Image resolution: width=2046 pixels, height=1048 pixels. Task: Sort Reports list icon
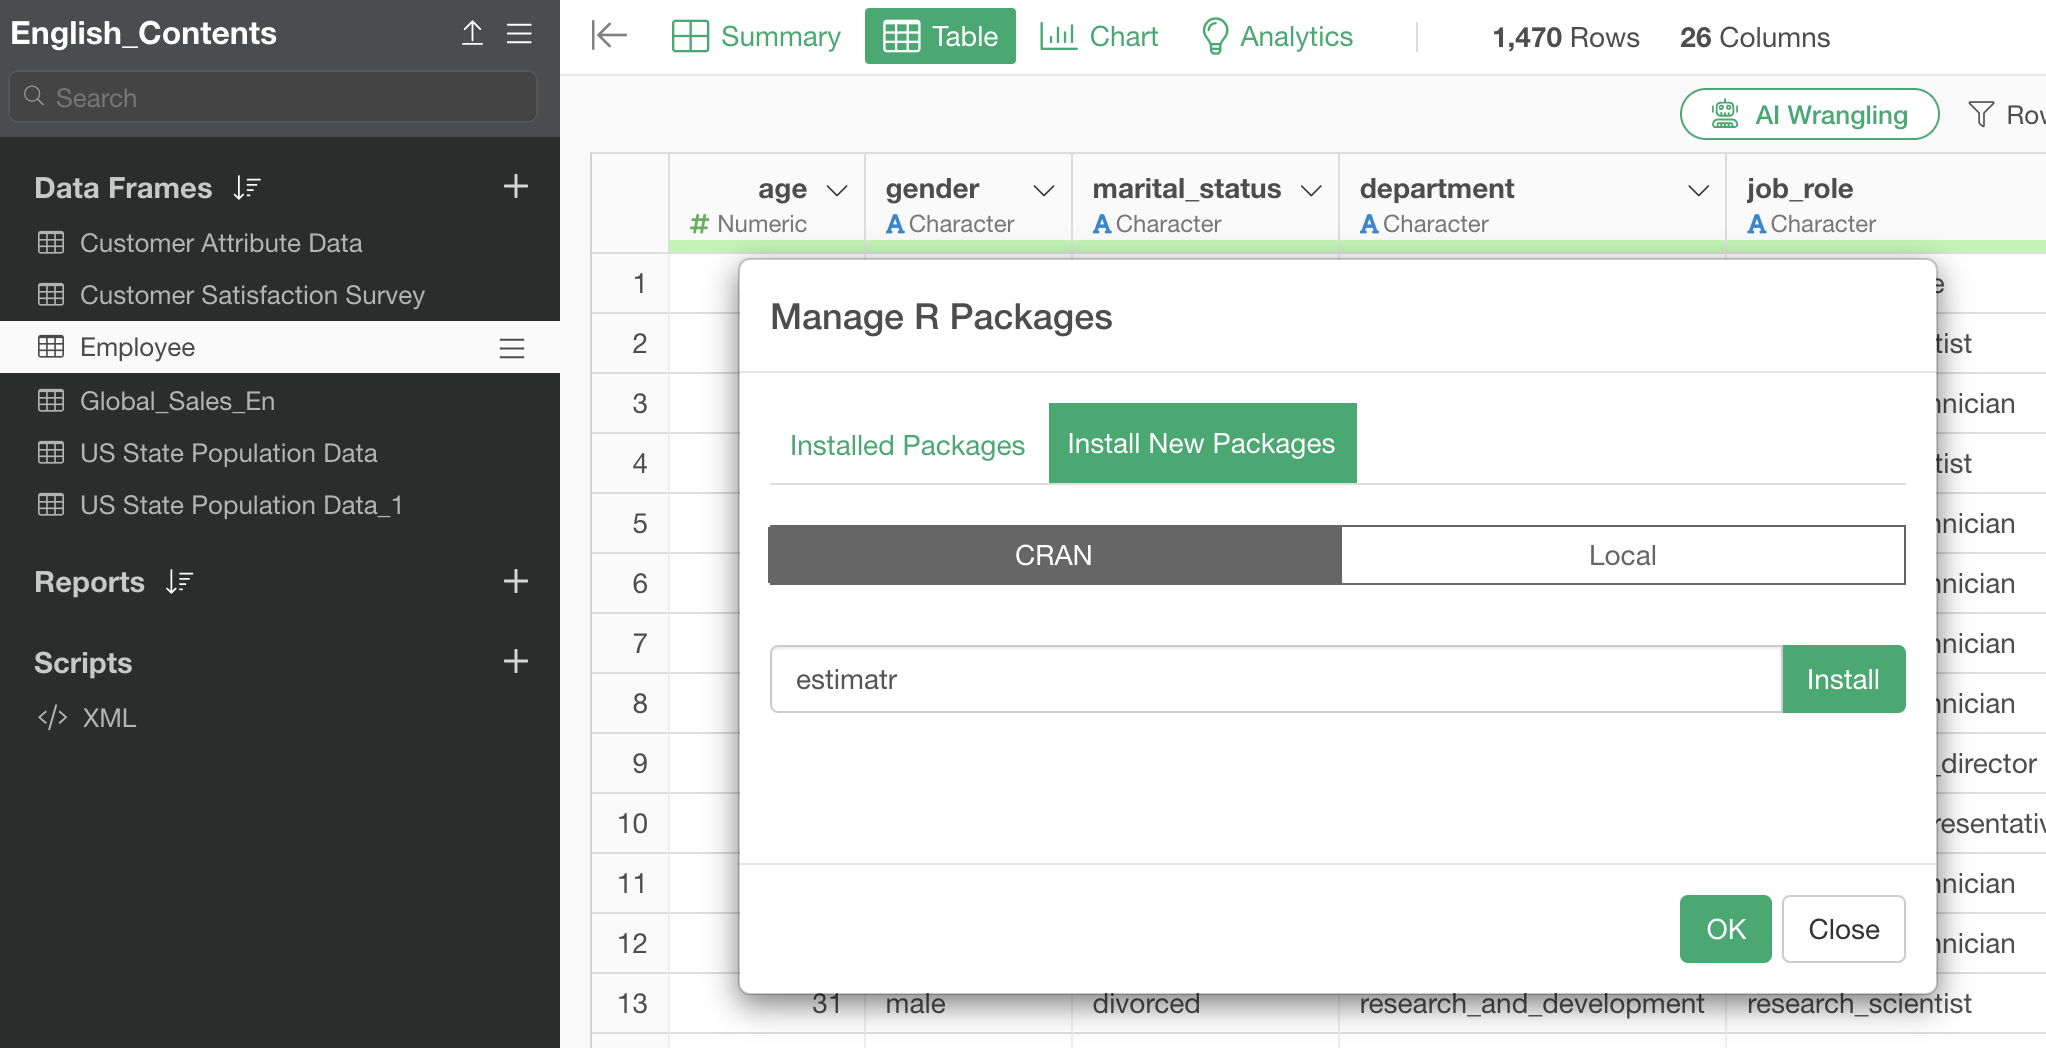180,582
